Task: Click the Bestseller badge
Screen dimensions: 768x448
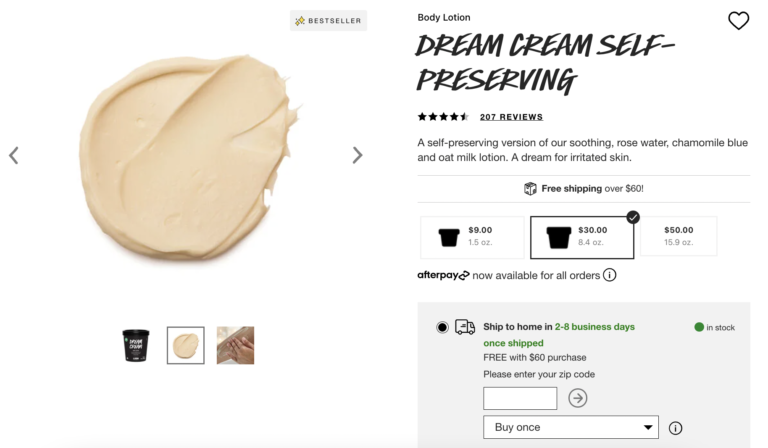Action: coord(329,20)
